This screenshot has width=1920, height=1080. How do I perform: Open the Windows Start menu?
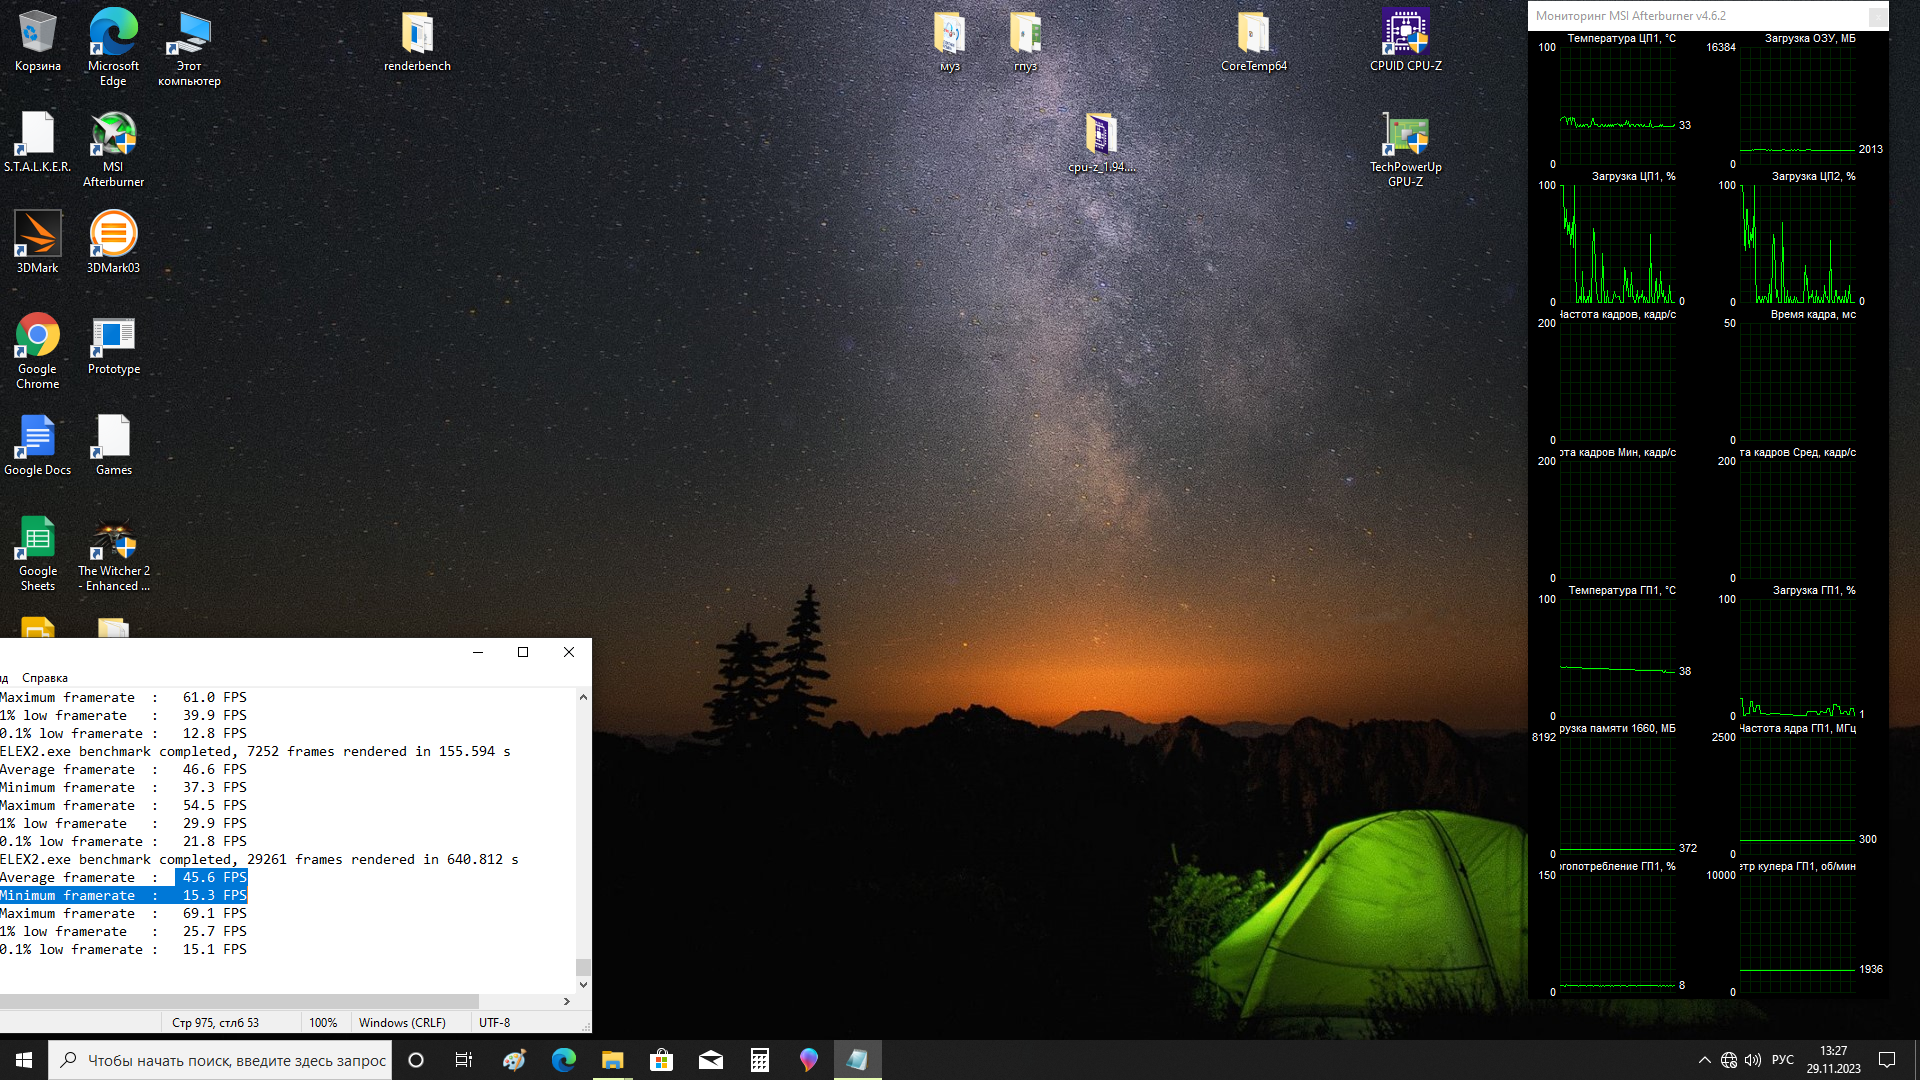pos(24,1060)
